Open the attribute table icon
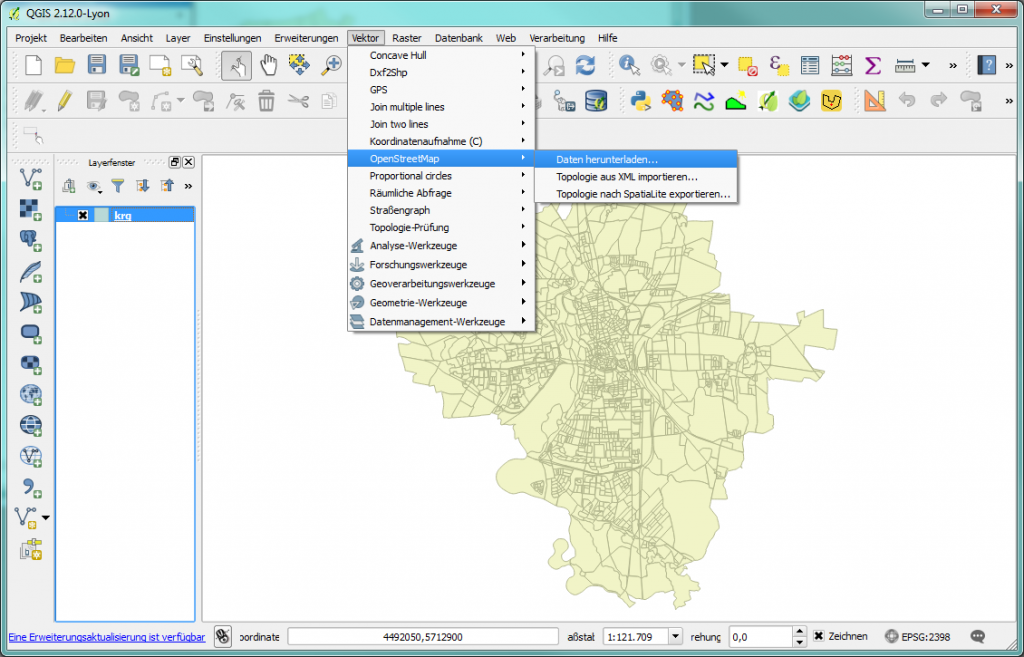The height and width of the screenshot is (657, 1024). [x=809, y=63]
